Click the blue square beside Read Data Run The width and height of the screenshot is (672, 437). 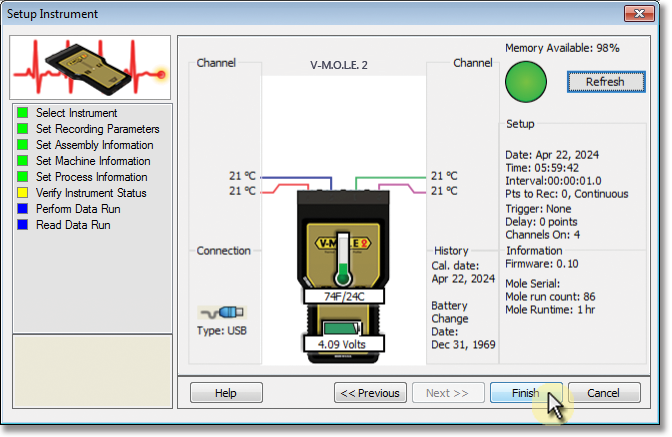coord(22,224)
